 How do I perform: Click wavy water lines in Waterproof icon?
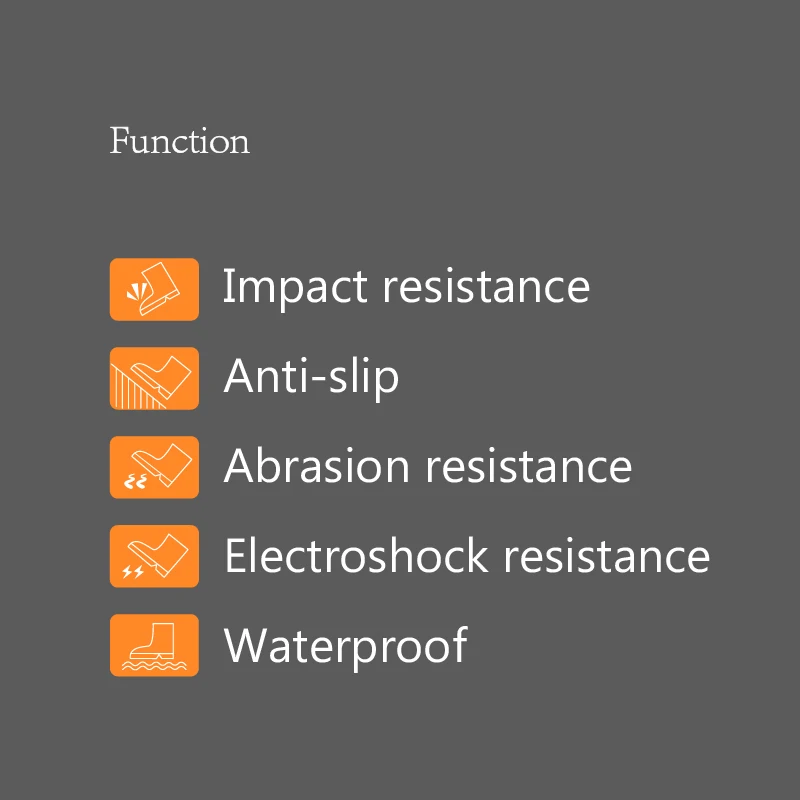[x=154, y=665]
